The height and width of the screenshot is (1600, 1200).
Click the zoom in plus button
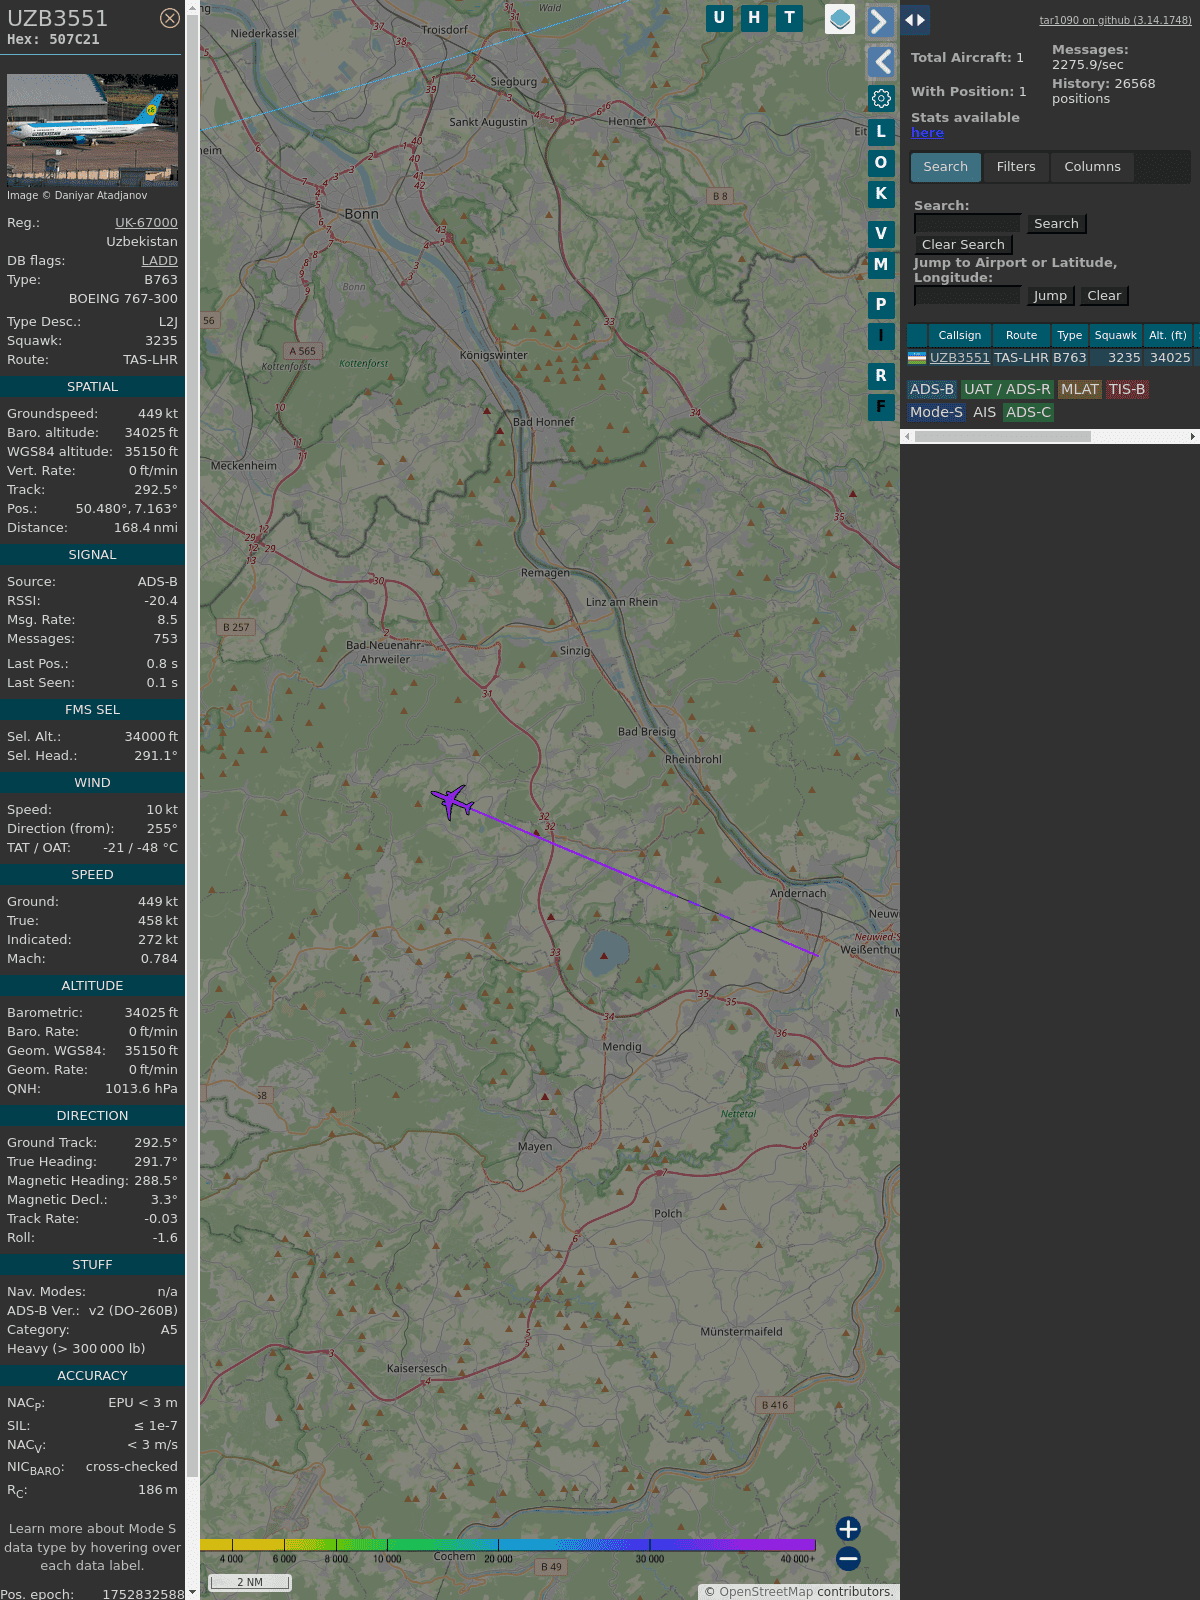click(848, 1528)
